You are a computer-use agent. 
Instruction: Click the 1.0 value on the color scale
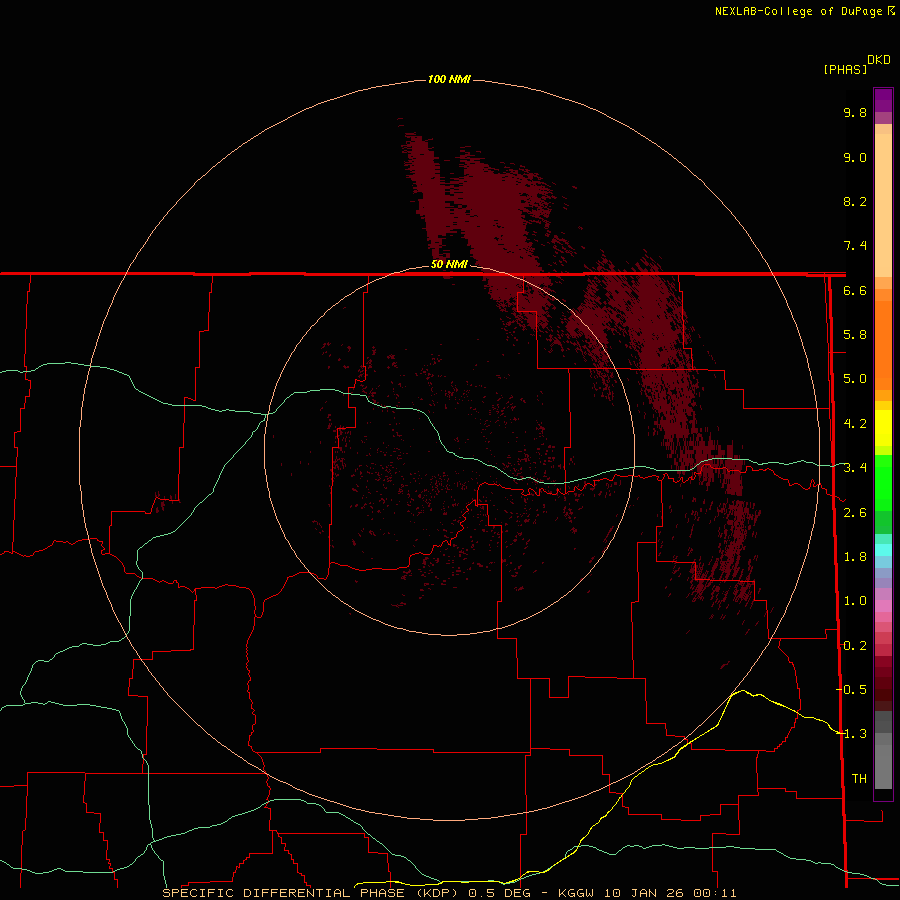pos(855,601)
